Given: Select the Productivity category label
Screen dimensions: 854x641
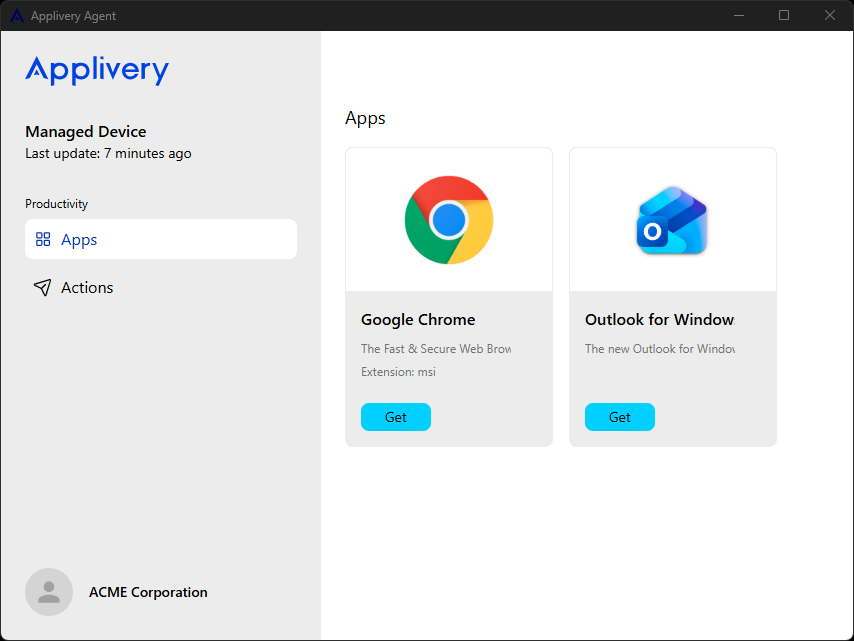Looking at the screenshot, I should (56, 203).
